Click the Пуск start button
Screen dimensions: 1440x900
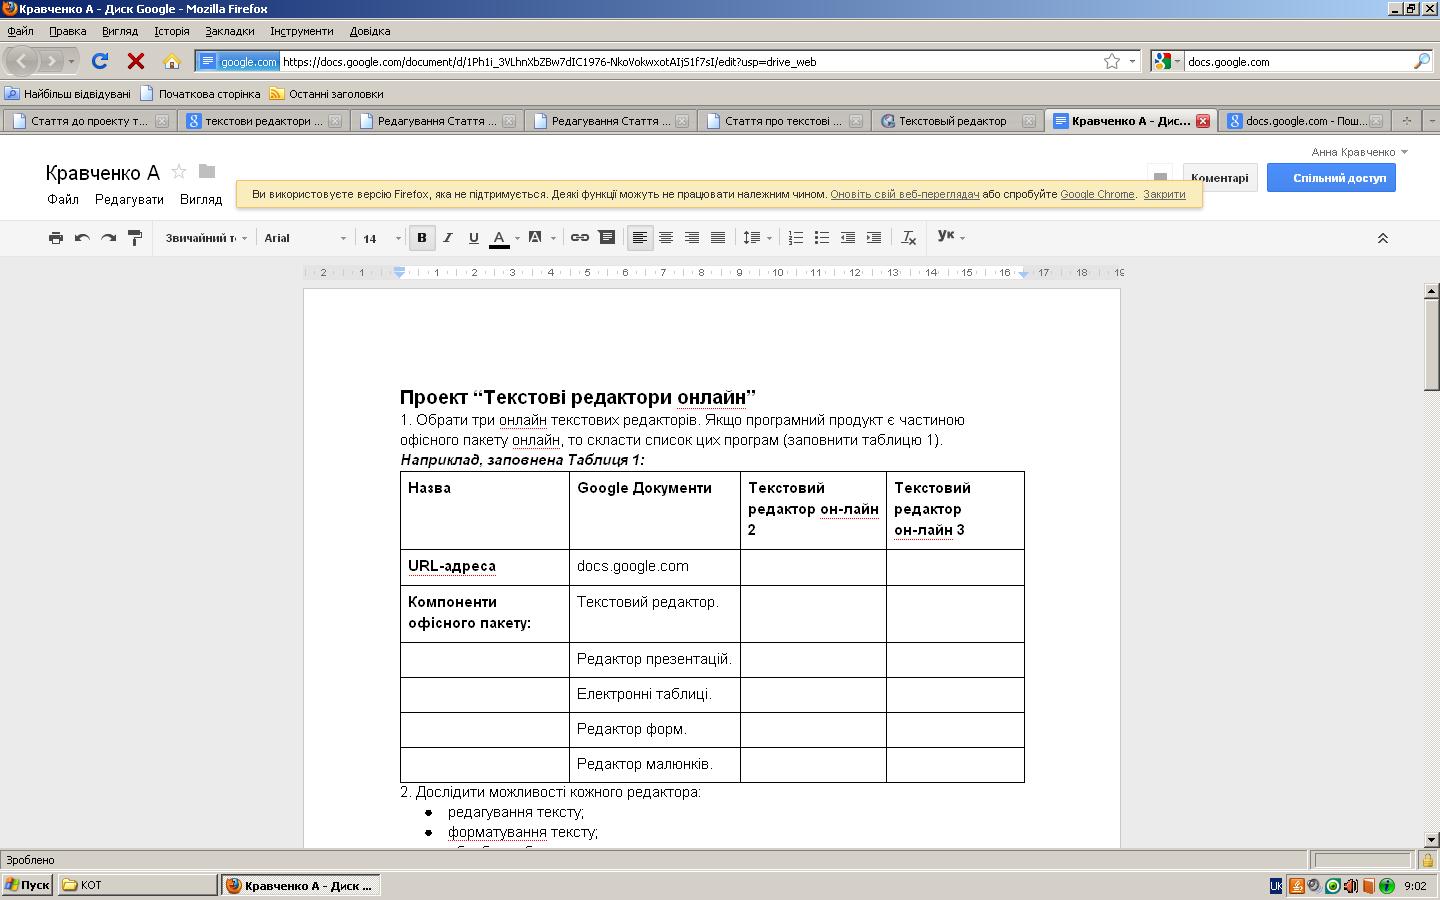click(x=27, y=885)
